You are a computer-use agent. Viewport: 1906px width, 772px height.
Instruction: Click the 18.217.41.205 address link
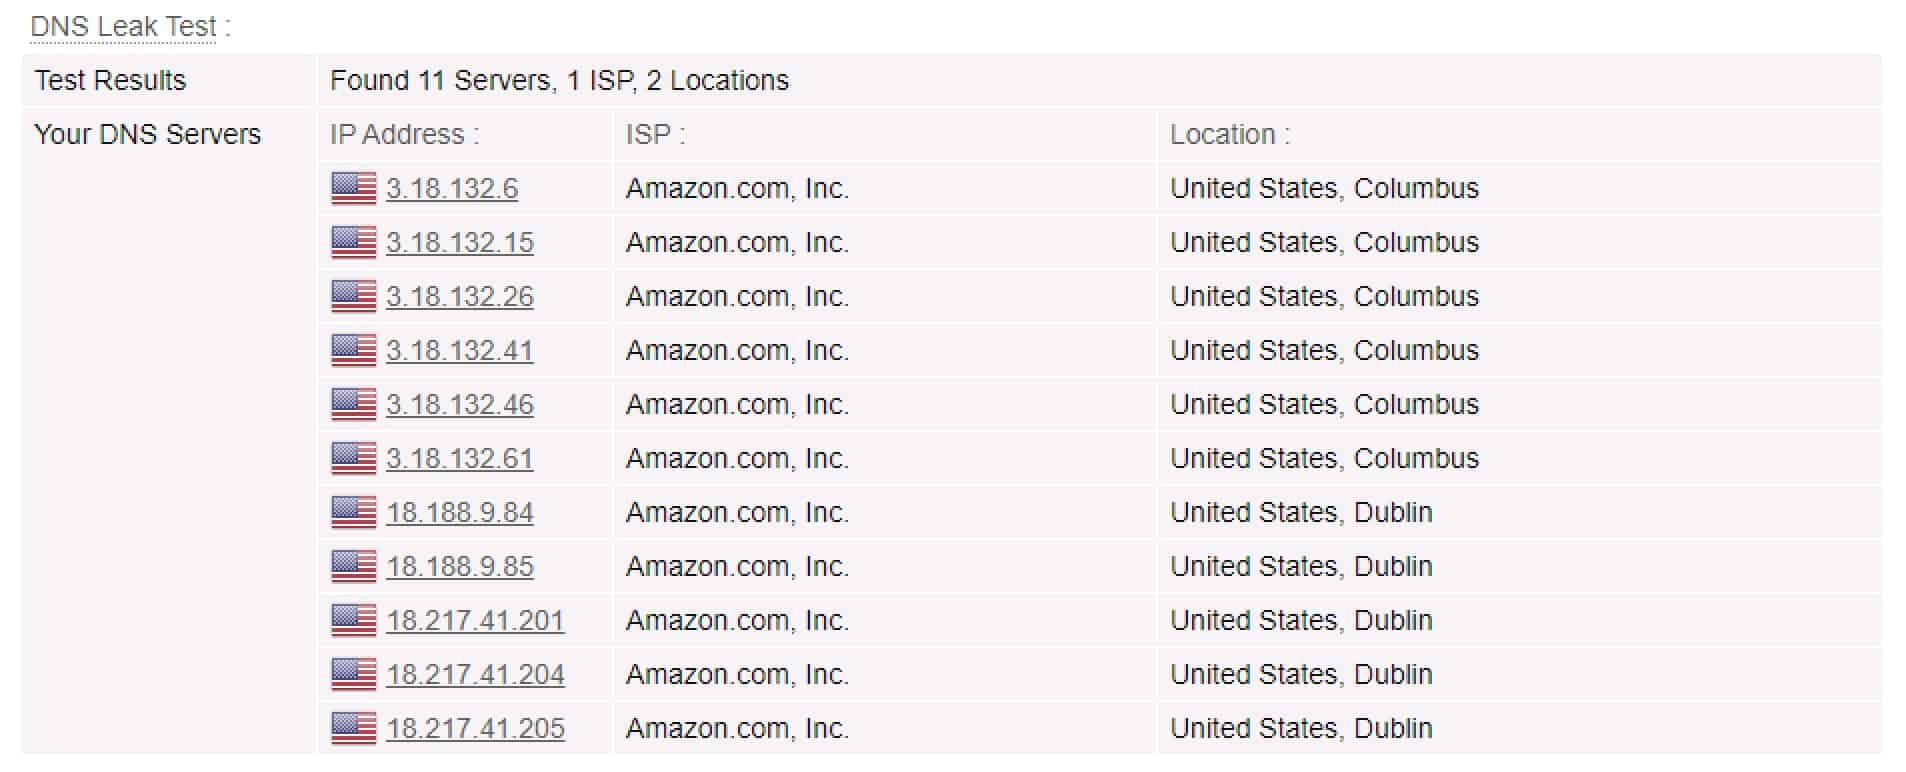(x=476, y=728)
